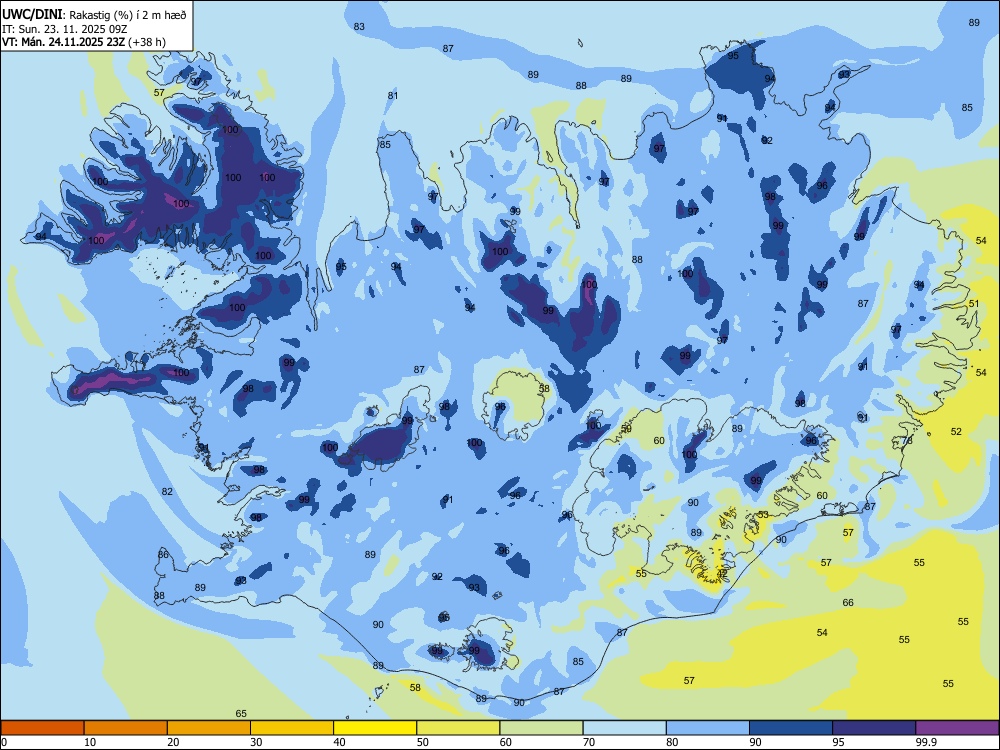1000x750 pixels.
Task: Click the map value '78' on the east coast
Action: point(907,441)
